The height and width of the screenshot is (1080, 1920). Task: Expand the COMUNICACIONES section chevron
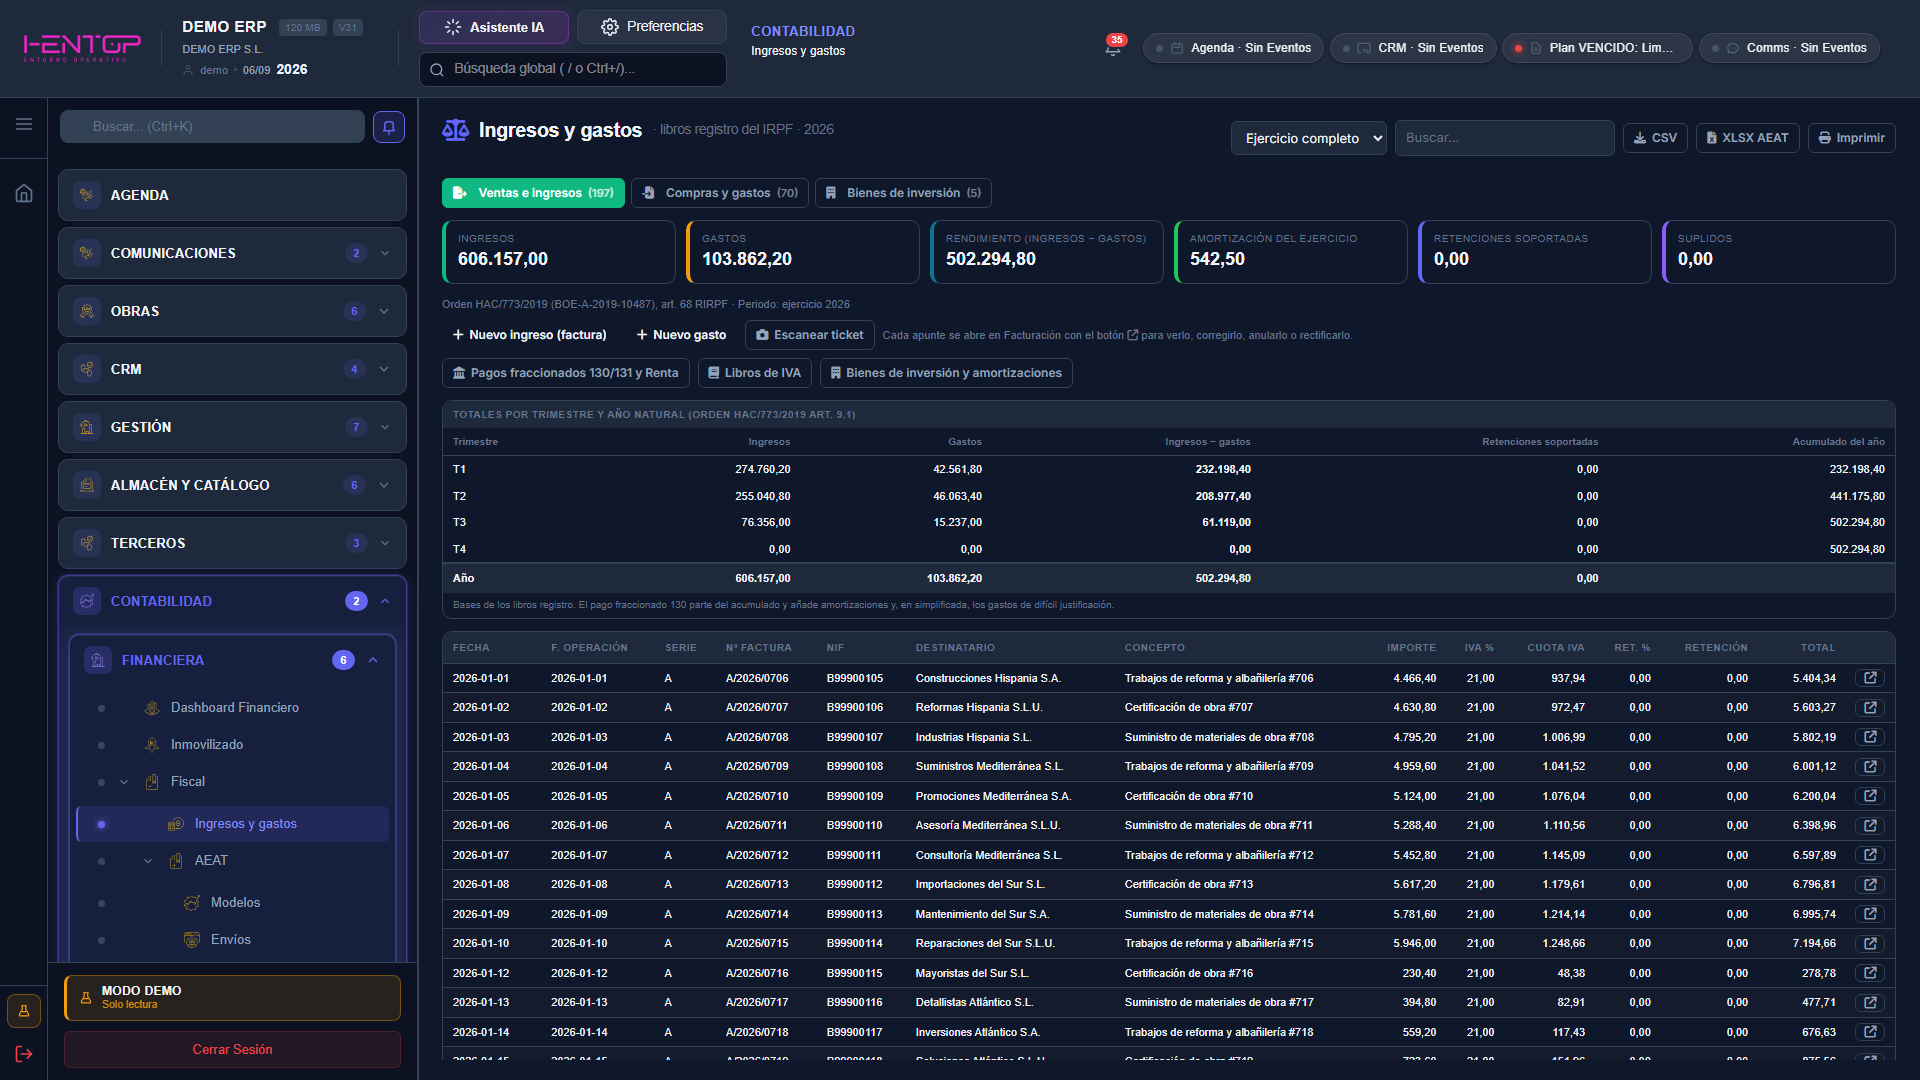385,253
